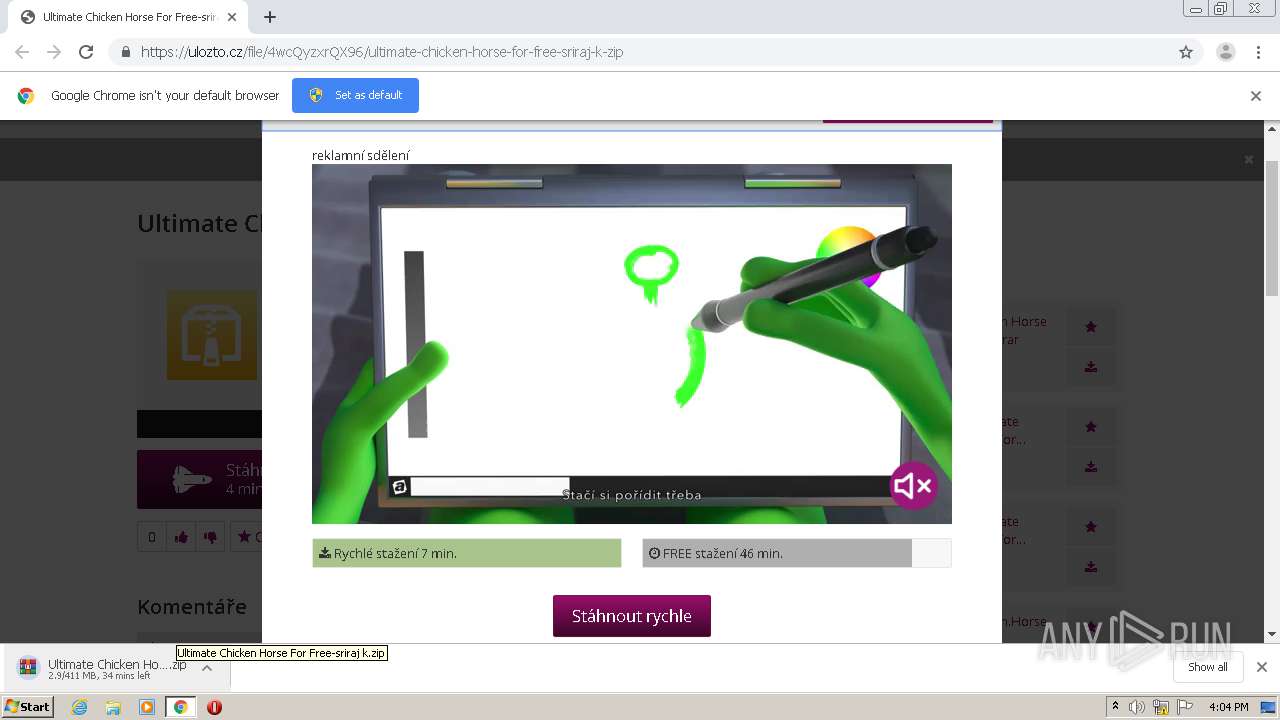1280x720 pixels.
Task: Click the Stáhnout rychle button
Action: click(x=632, y=616)
